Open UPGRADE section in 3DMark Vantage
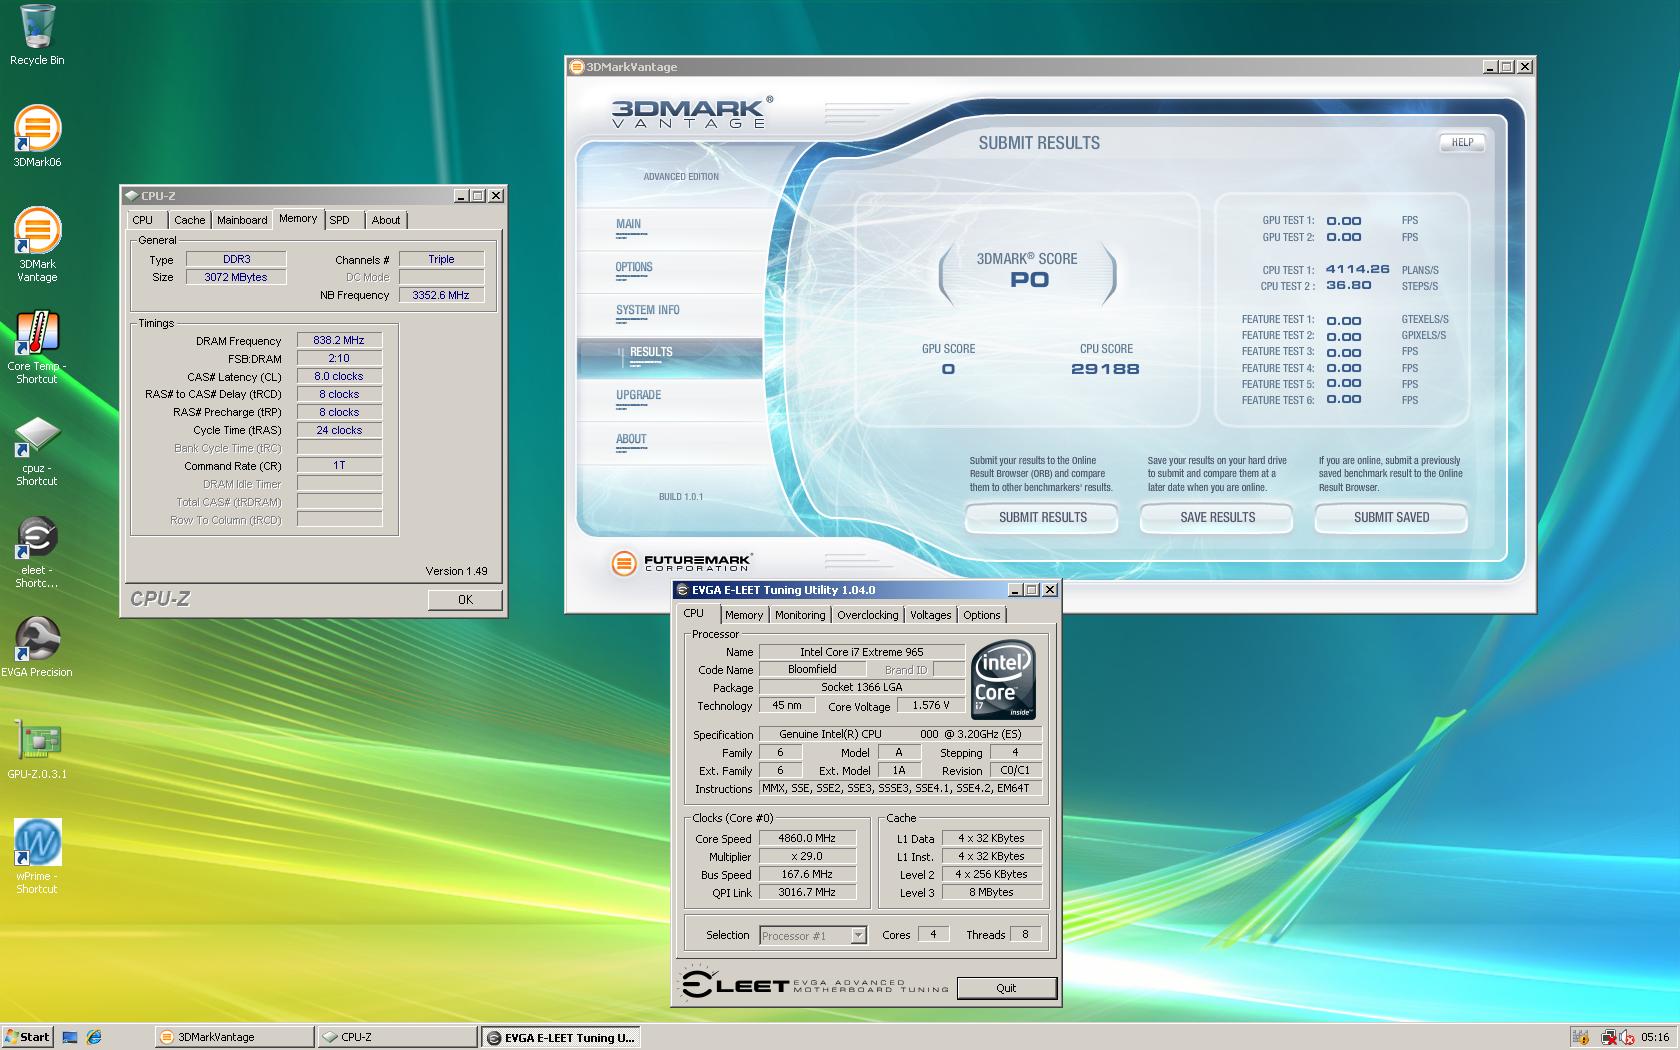1680x1050 pixels. click(x=638, y=396)
